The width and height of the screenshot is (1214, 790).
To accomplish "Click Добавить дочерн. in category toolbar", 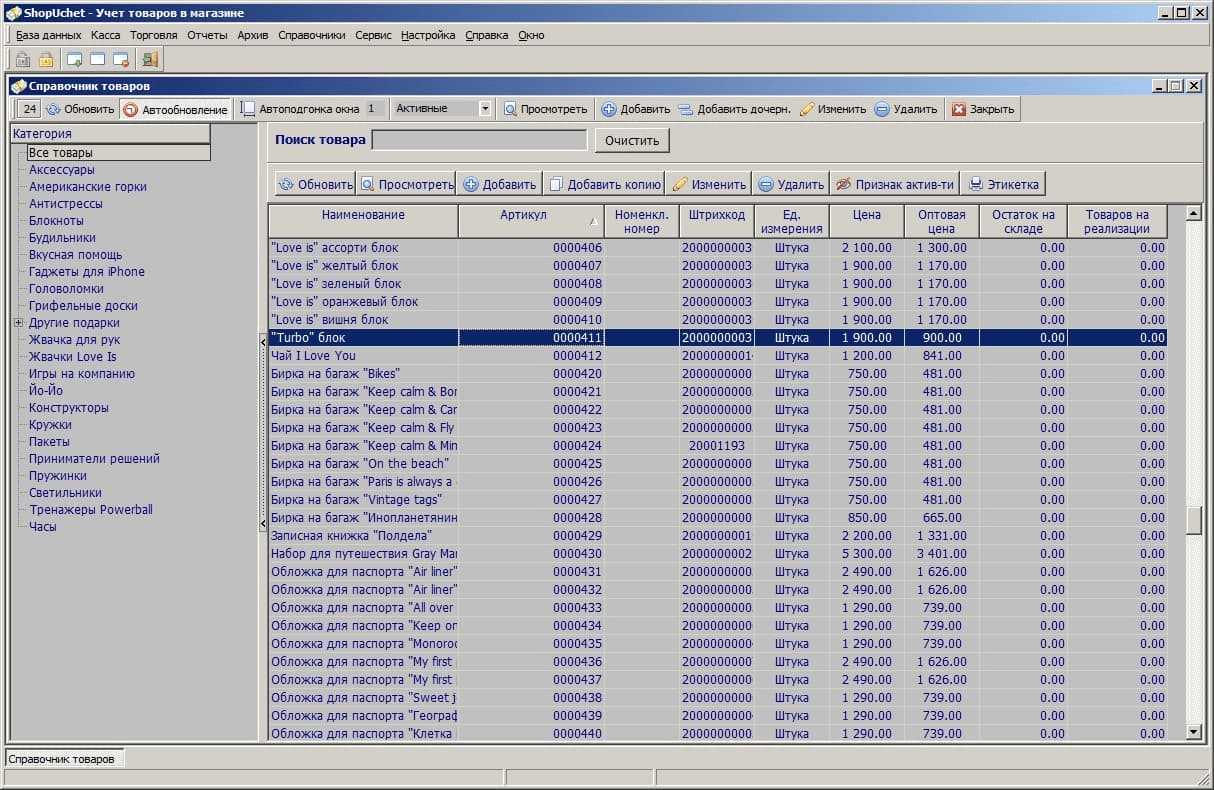I will [x=734, y=109].
